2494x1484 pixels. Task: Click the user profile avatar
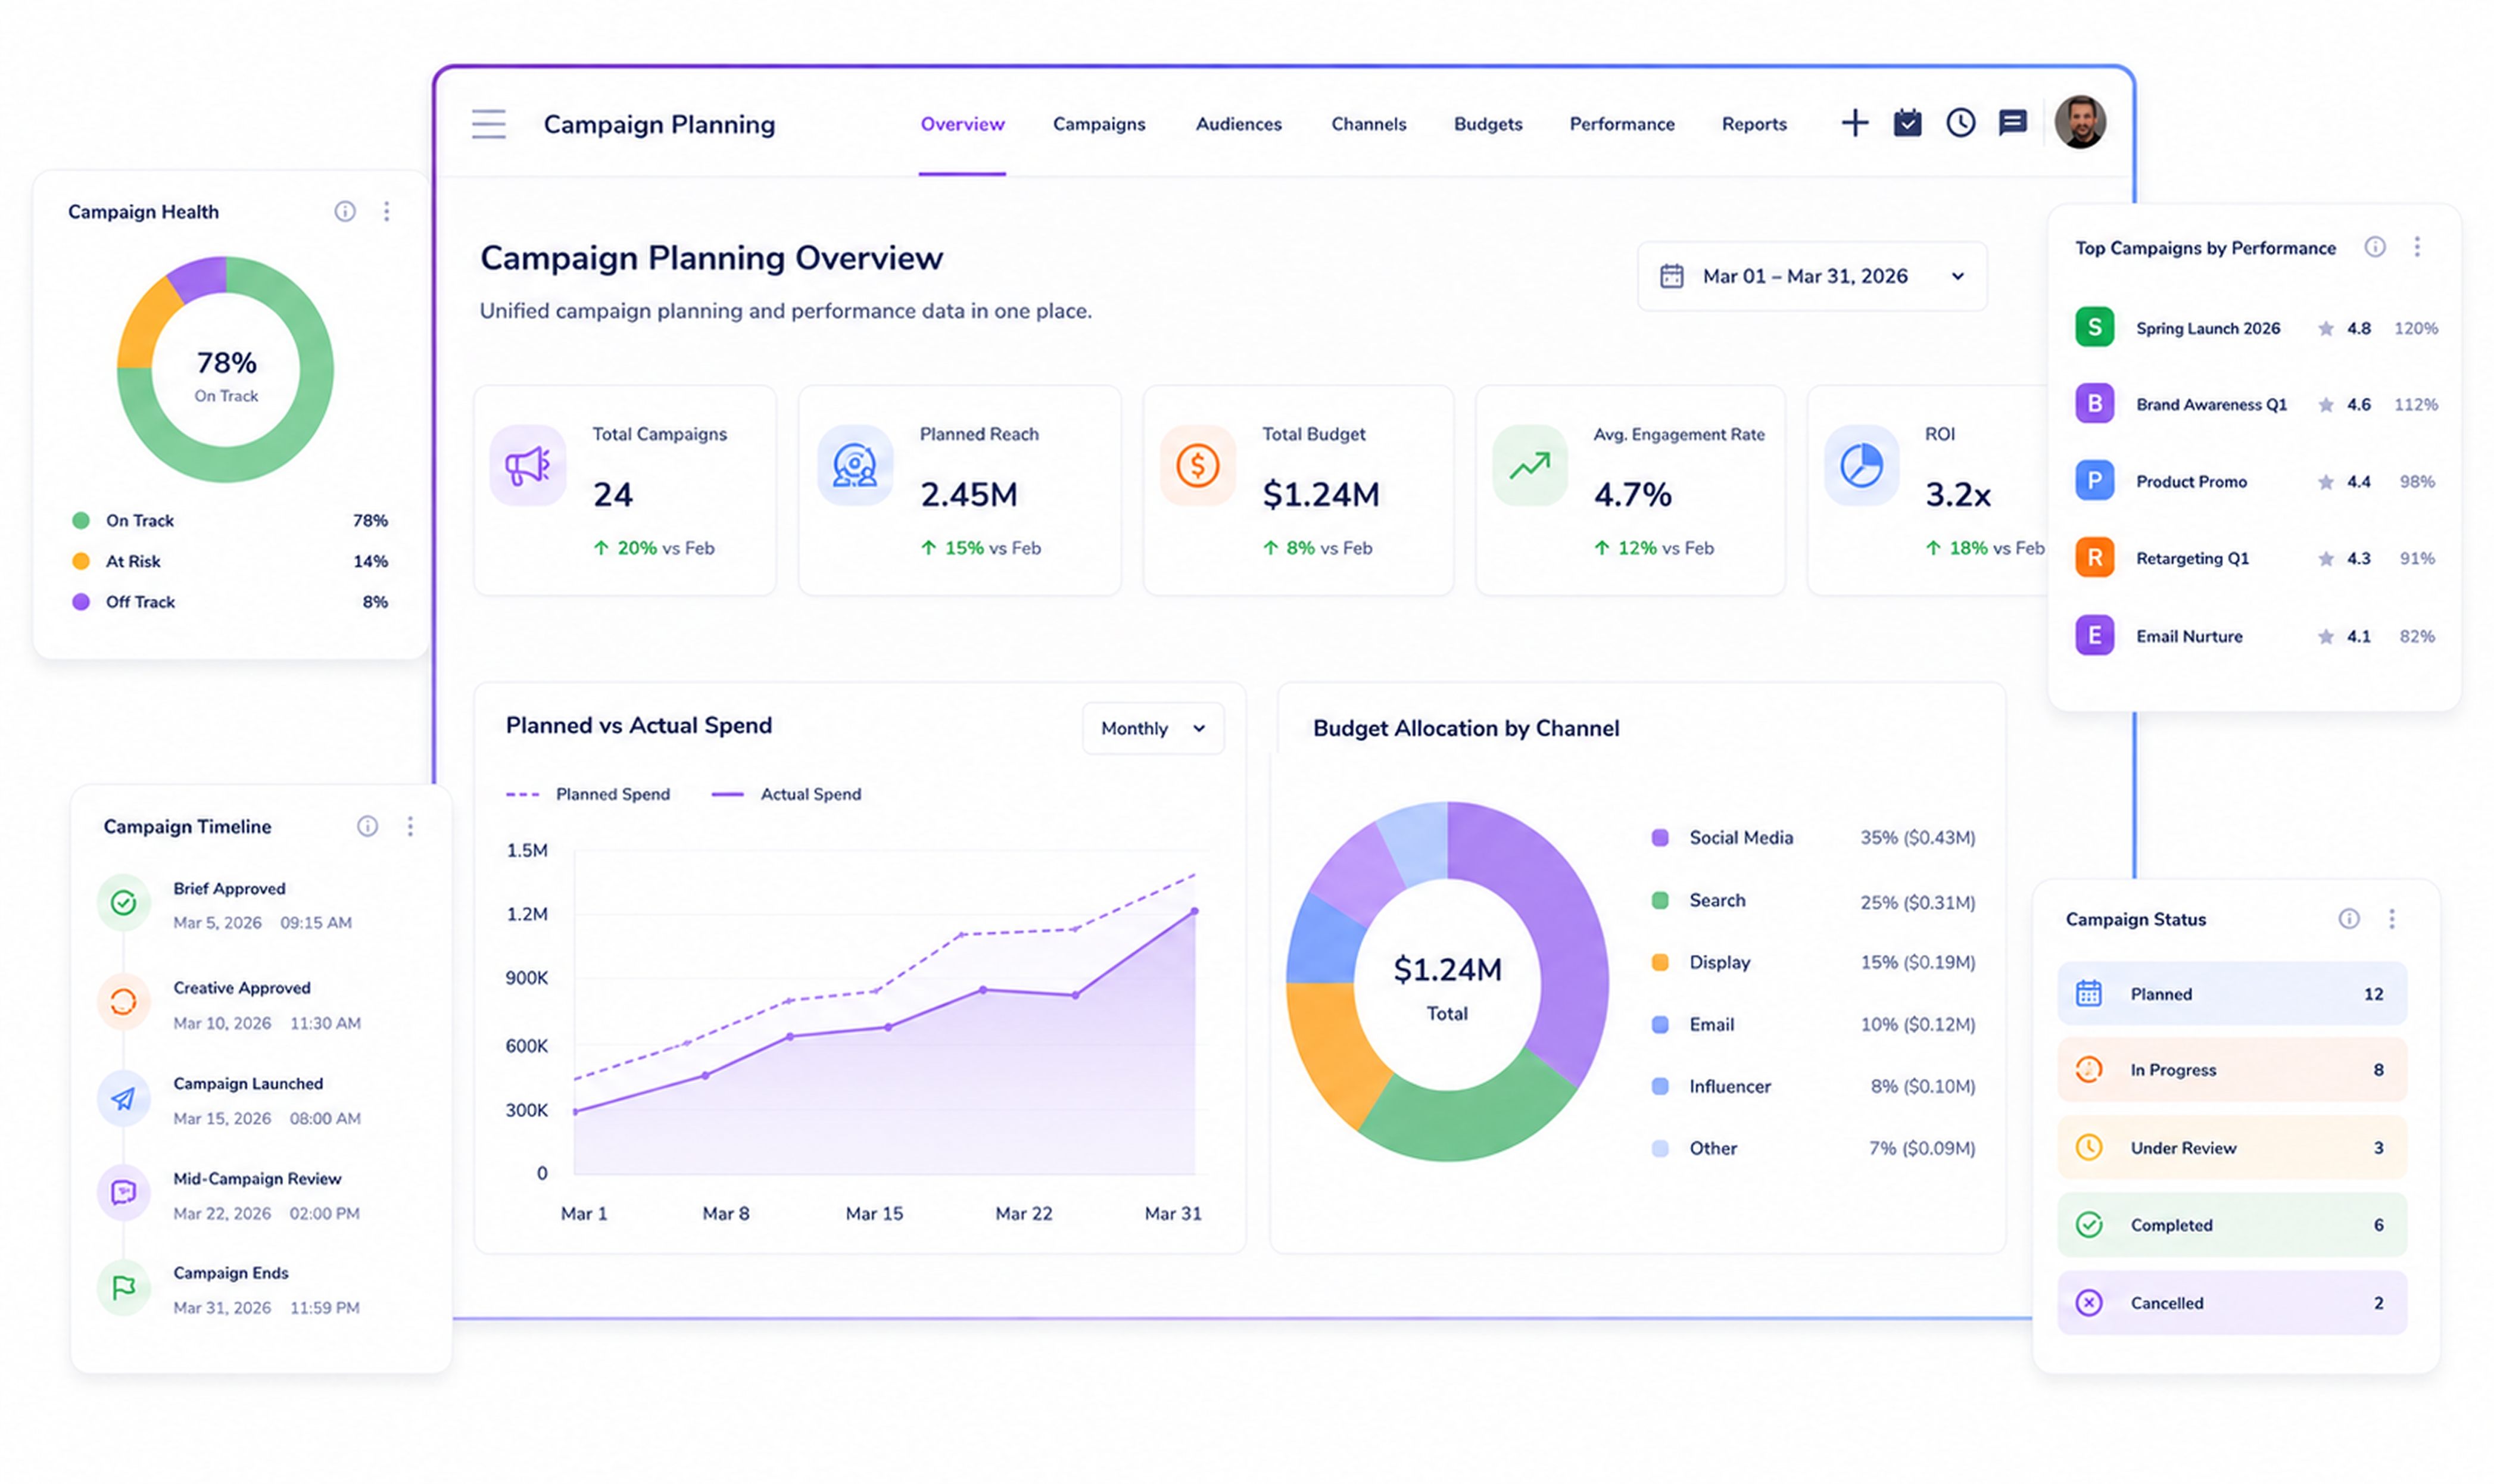pos(2079,122)
